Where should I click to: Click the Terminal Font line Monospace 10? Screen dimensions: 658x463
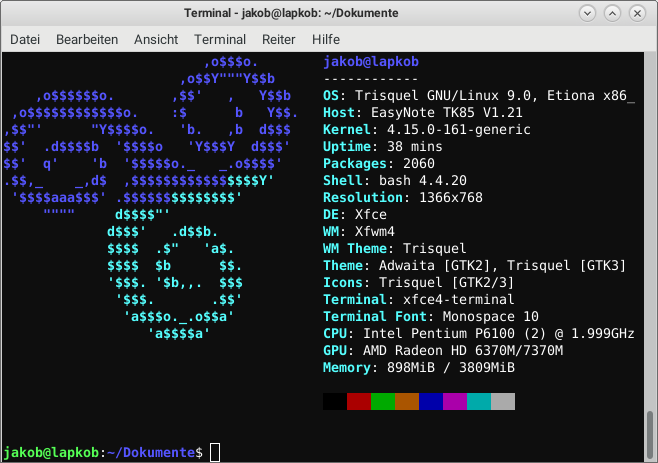431,317
